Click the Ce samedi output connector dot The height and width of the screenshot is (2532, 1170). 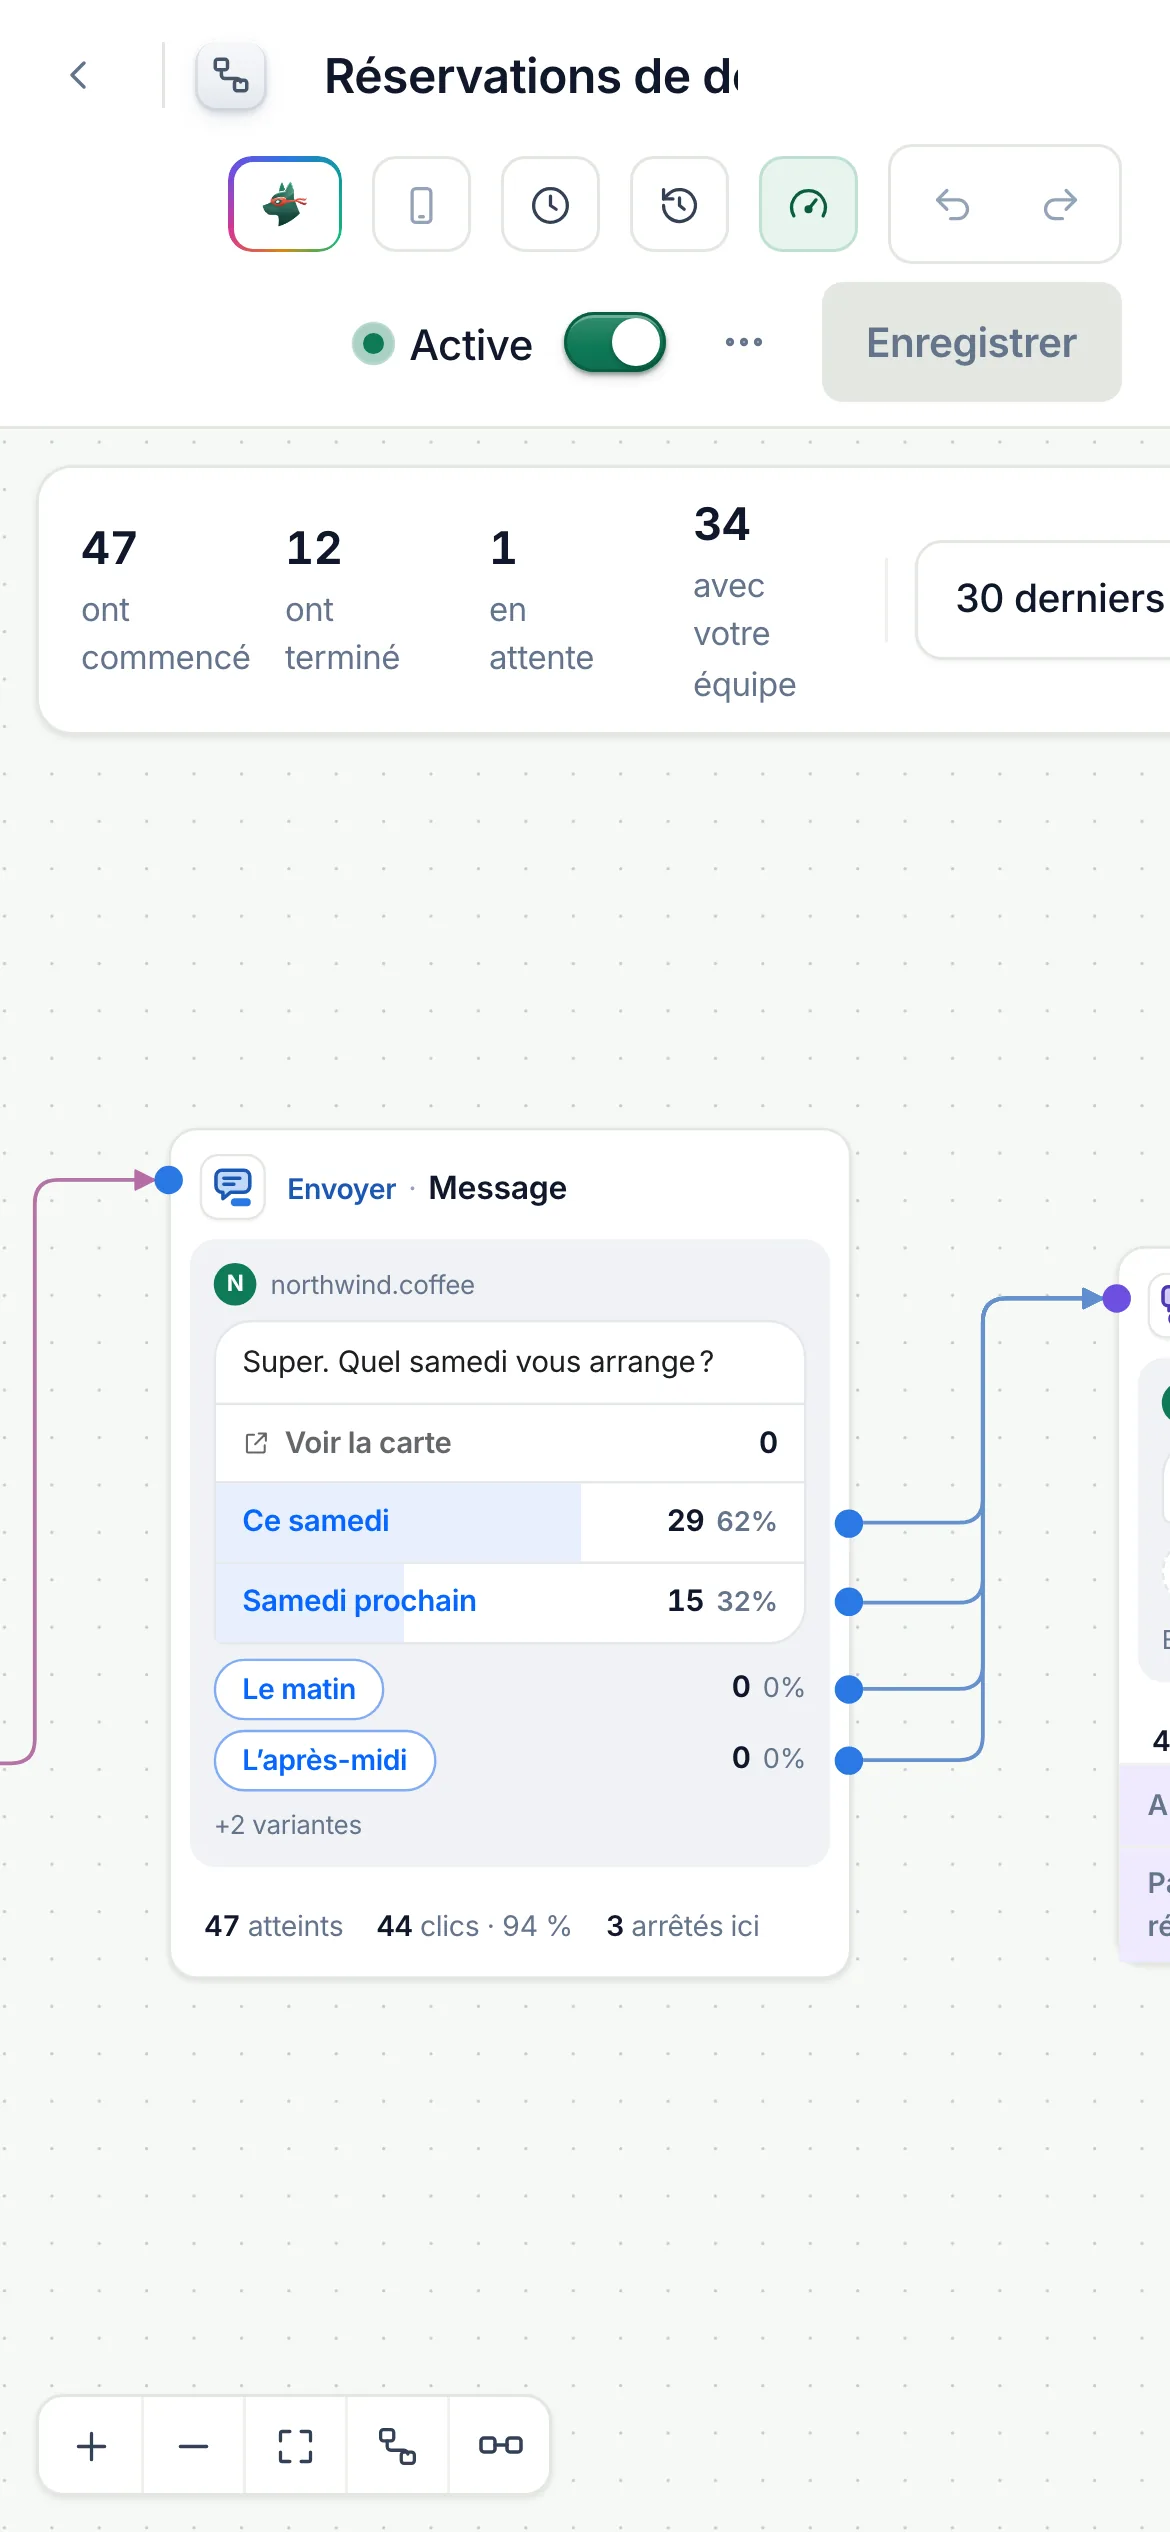(849, 1523)
